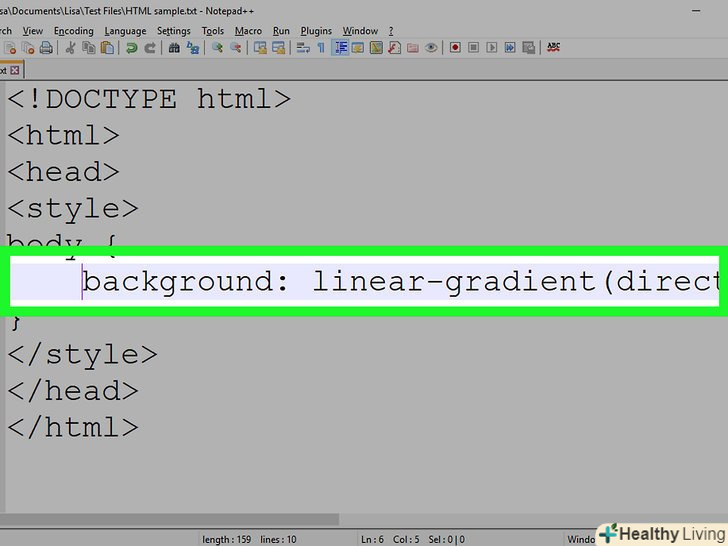Open the Plugins menu

tap(316, 31)
